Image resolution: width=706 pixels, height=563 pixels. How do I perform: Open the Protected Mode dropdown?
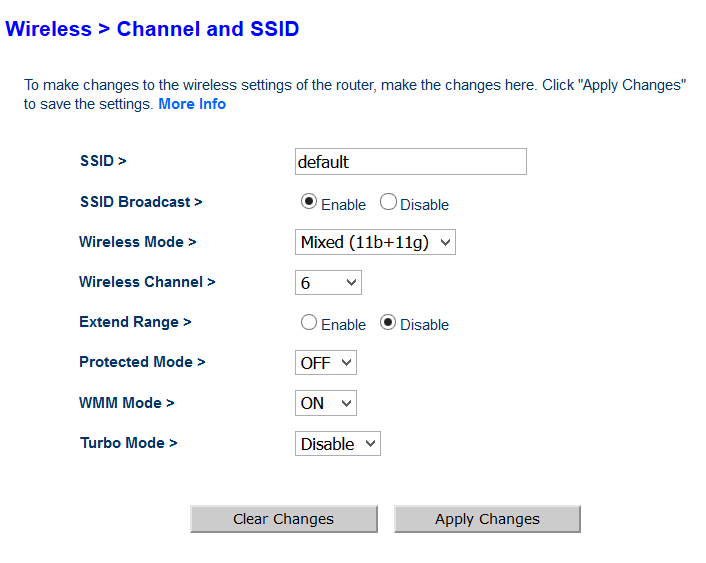326,363
